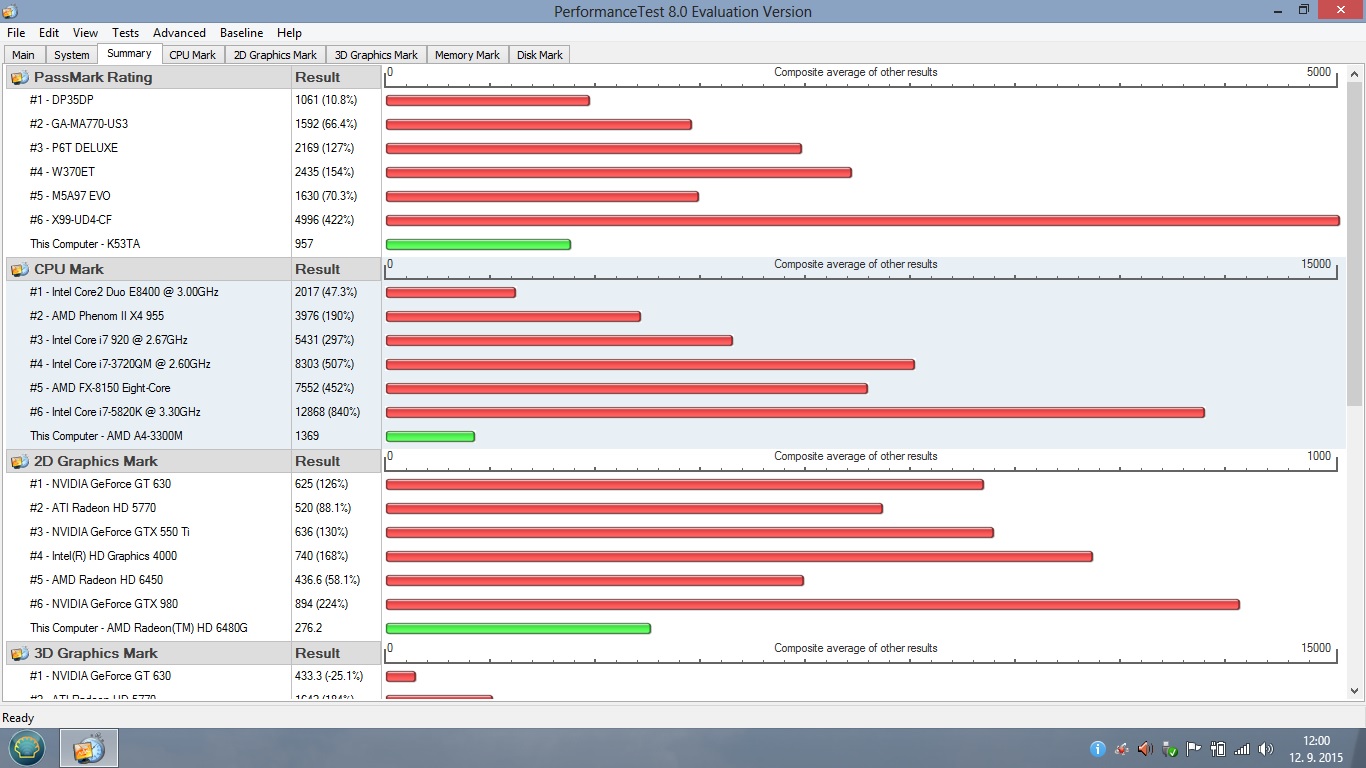Click the white volume speaker tray icon
The width and height of the screenshot is (1366, 768).
[1266, 748]
